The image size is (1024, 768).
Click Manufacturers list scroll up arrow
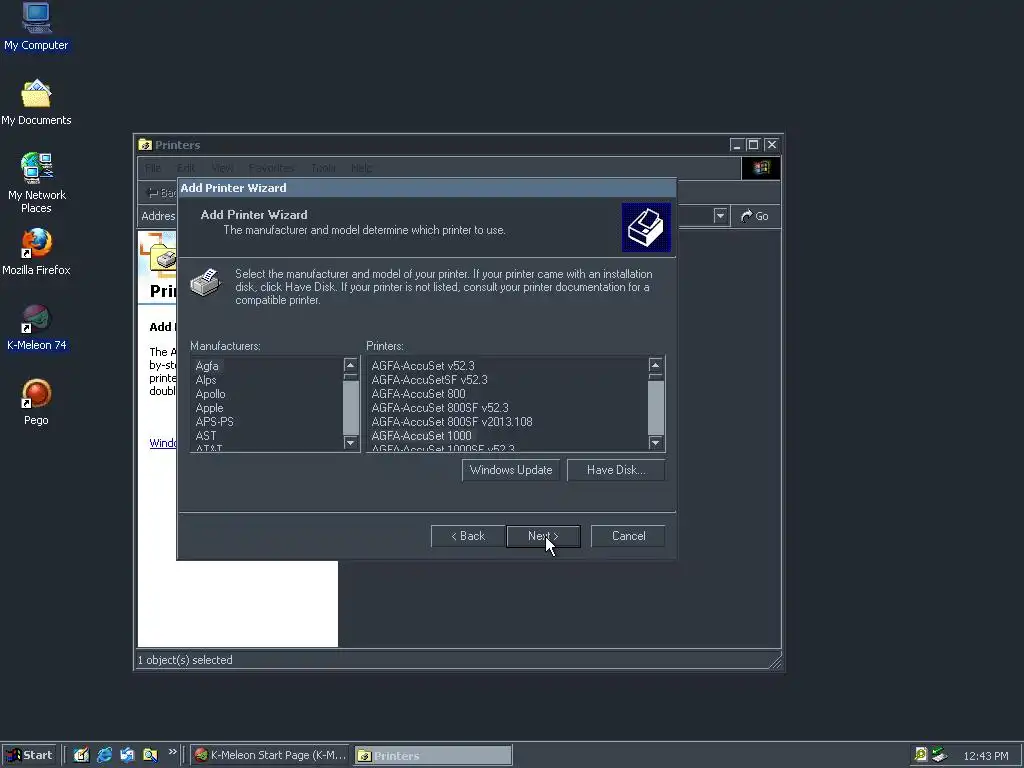pos(351,365)
